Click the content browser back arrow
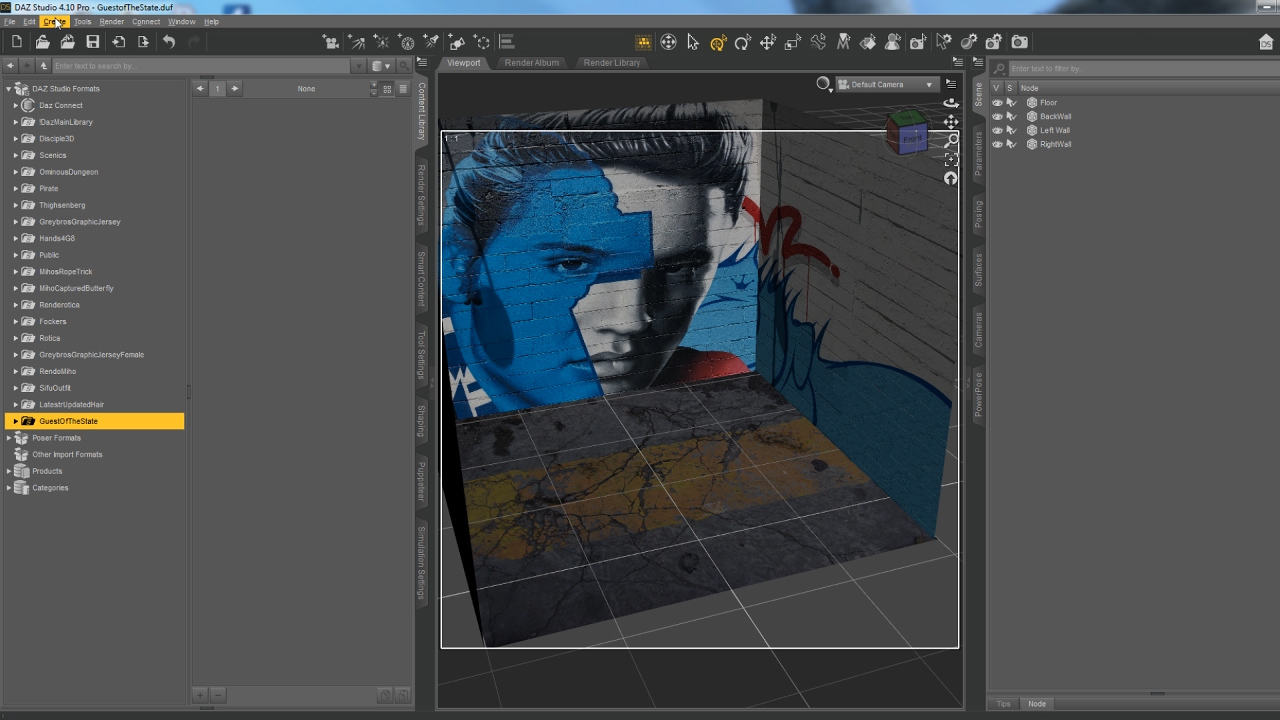 coord(10,66)
